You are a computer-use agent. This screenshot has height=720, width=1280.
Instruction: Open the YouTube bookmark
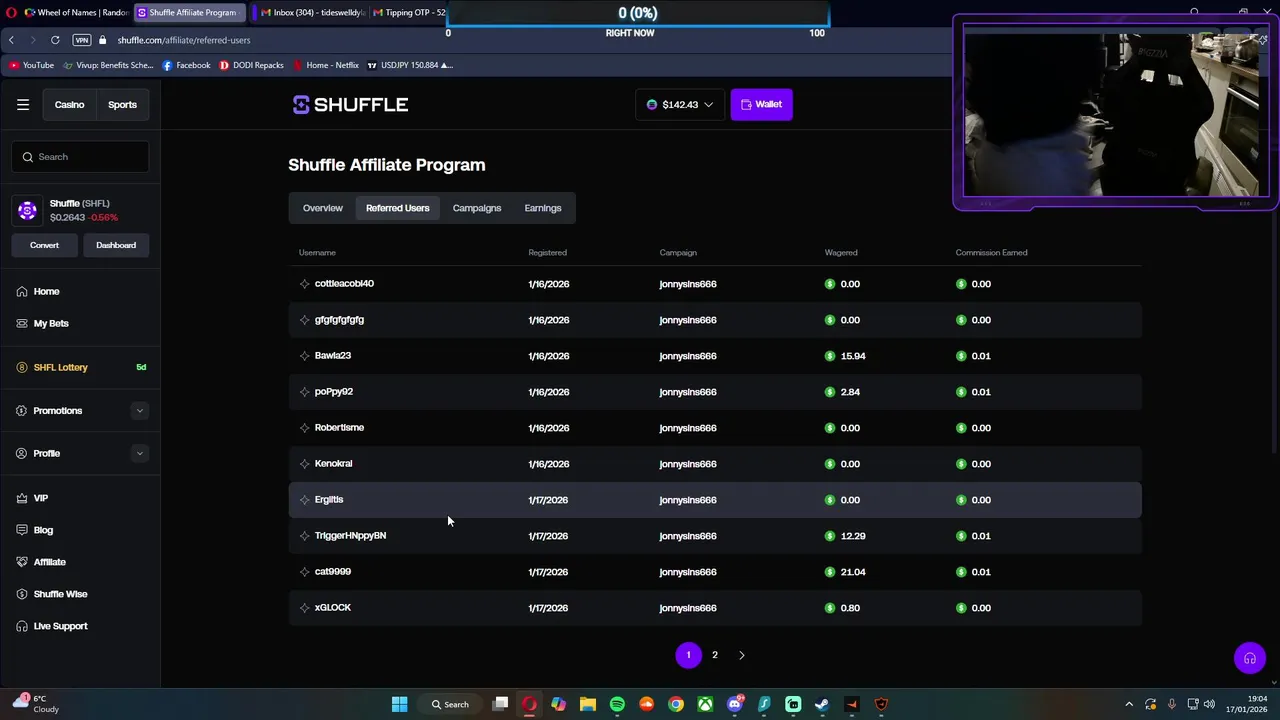(x=31, y=65)
